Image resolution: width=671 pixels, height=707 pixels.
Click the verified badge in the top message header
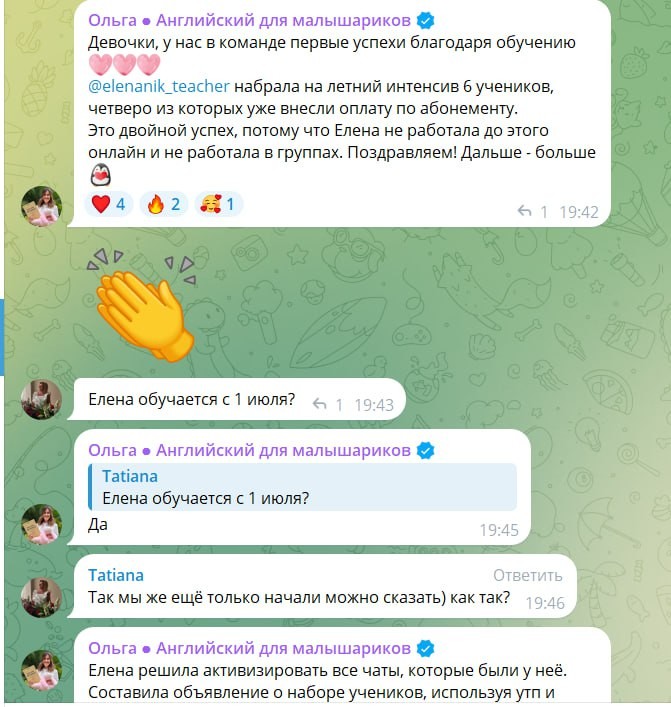[x=425, y=21]
